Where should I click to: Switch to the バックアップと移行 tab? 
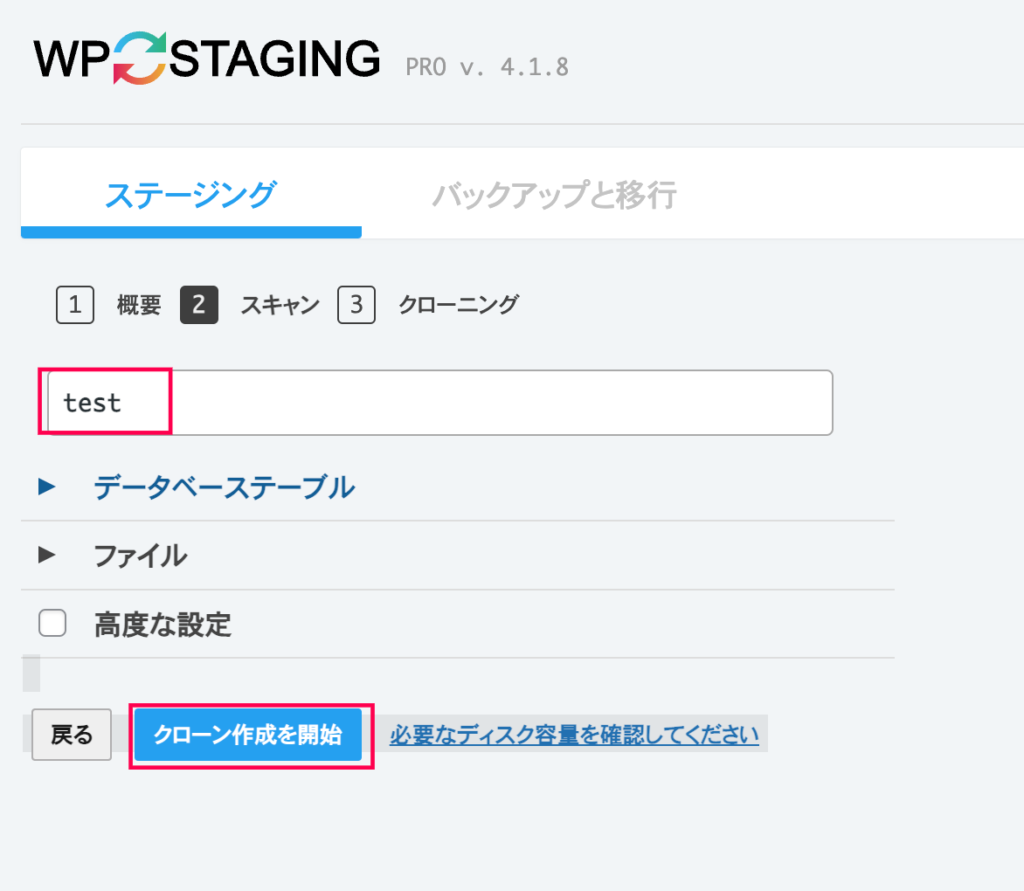[x=554, y=195]
